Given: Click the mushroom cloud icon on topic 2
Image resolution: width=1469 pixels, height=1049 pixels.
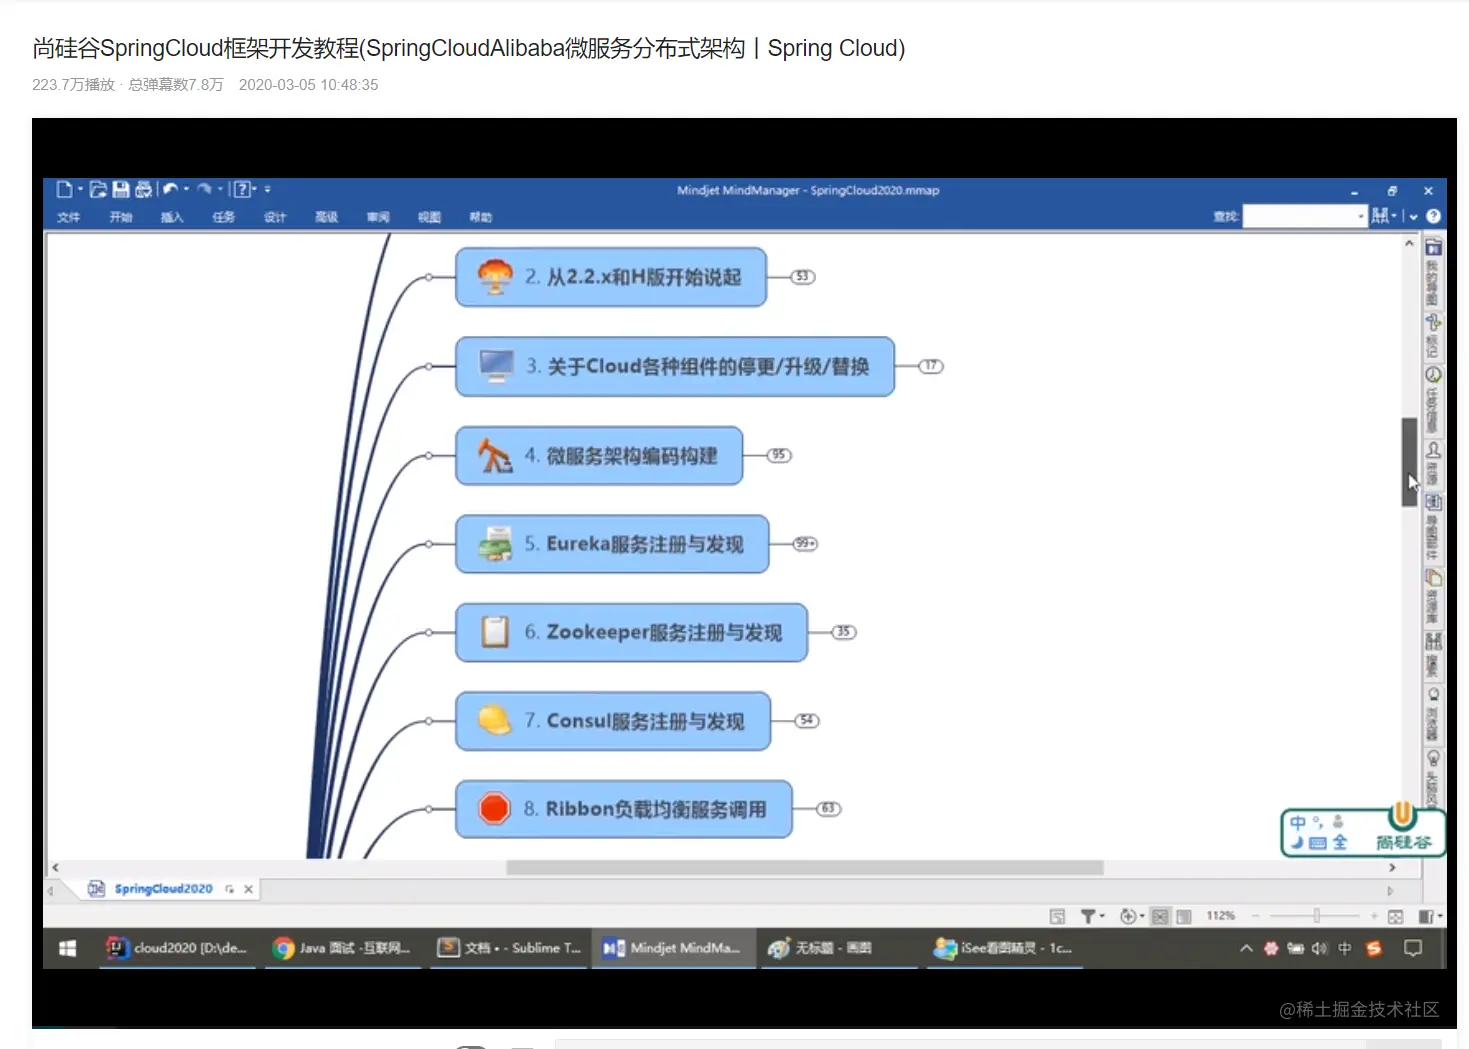Looking at the screenshot, I should pos(495,277).
